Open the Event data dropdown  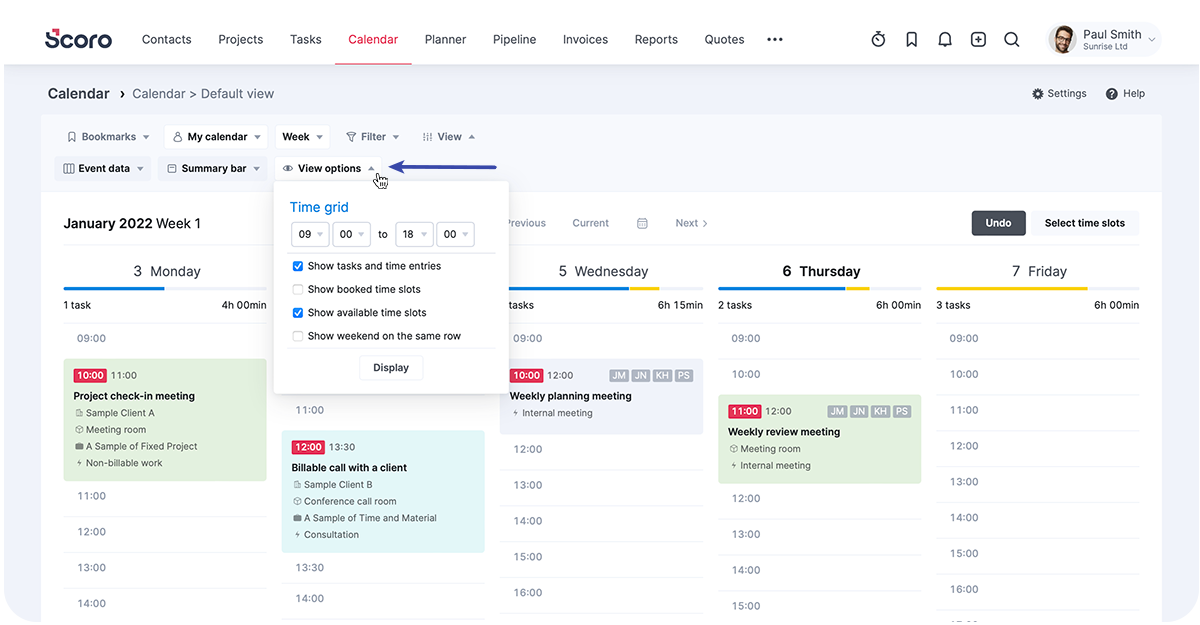[x=103, y=169]
